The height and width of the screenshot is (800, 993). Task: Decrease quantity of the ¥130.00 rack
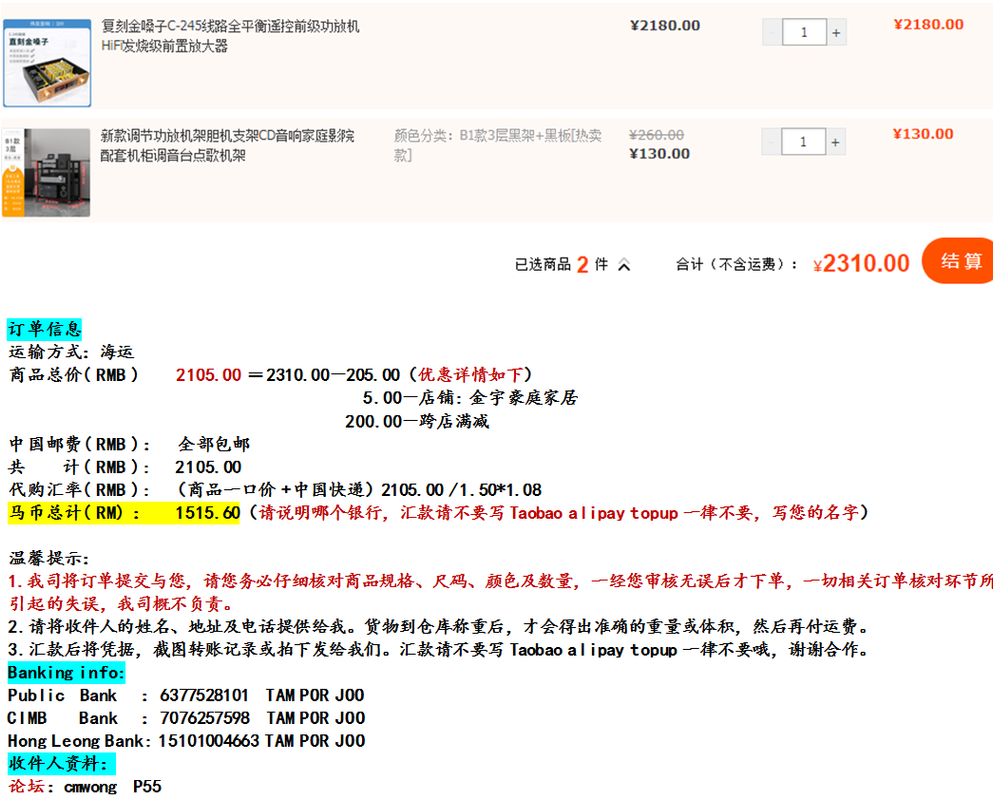pyautogui.click(x=771, y=142)
